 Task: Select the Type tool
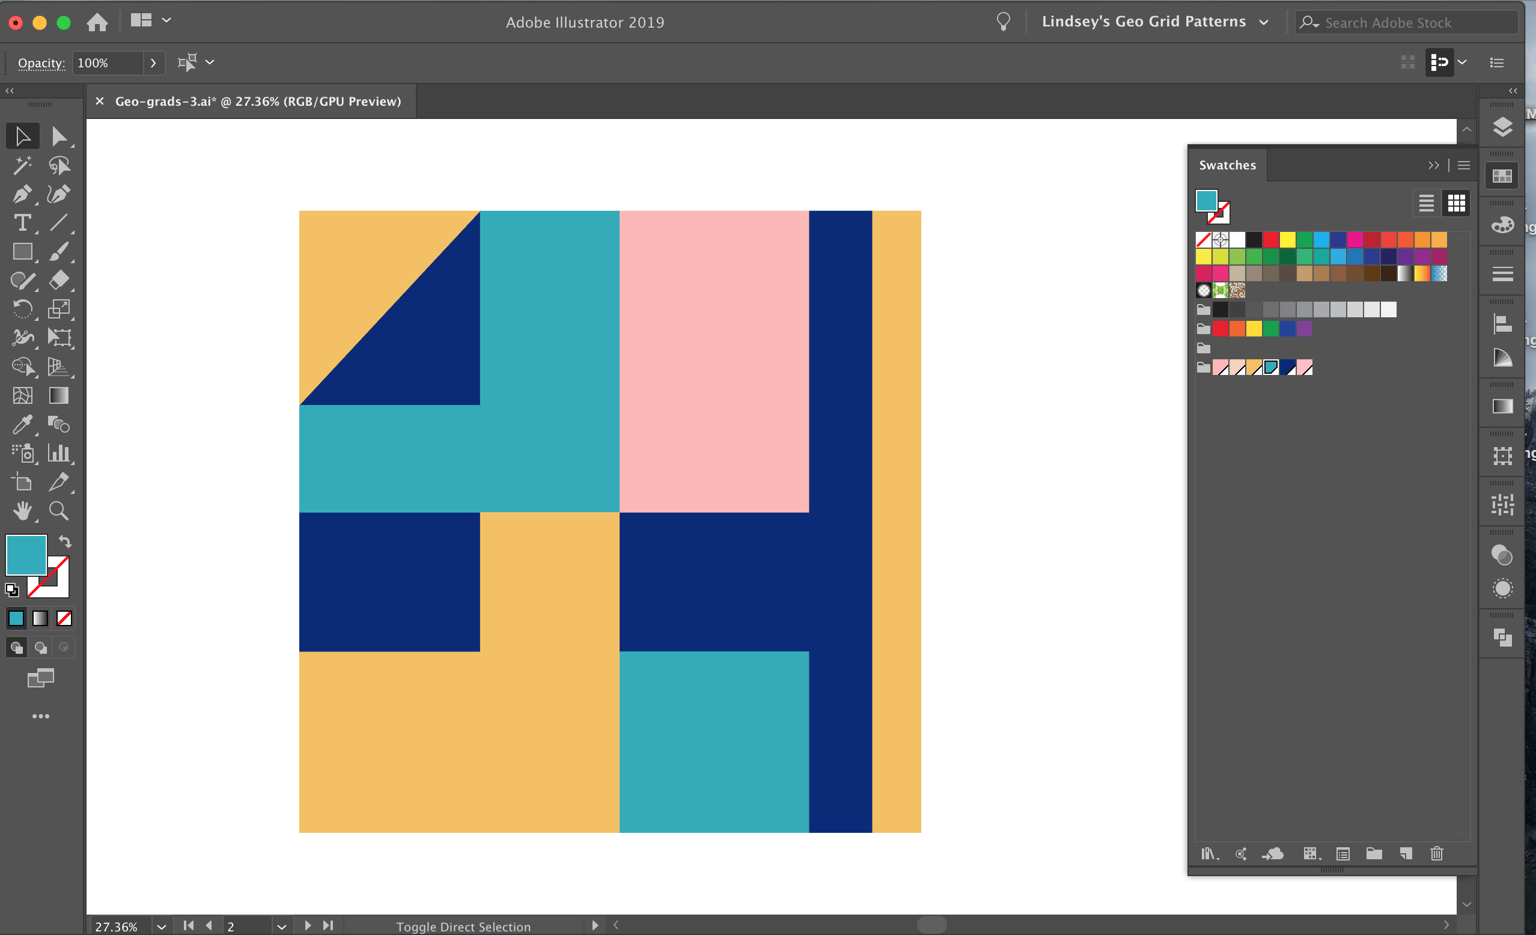click(22, 223)
